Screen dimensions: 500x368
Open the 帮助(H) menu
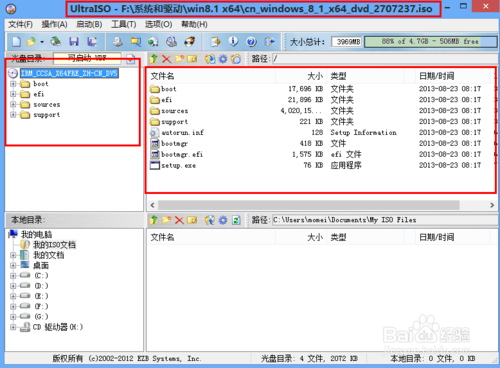pos(194,24)
